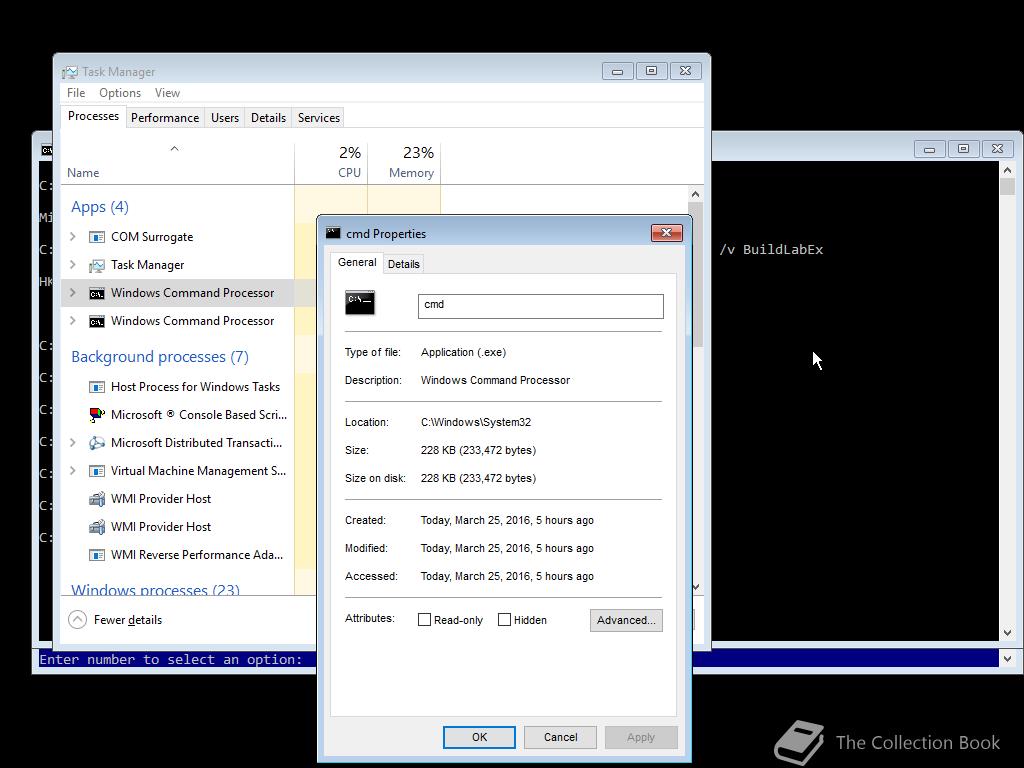Click console window scrollbar up arrow
This screenshot has width=1024, height=768.
pos(1007,170)
